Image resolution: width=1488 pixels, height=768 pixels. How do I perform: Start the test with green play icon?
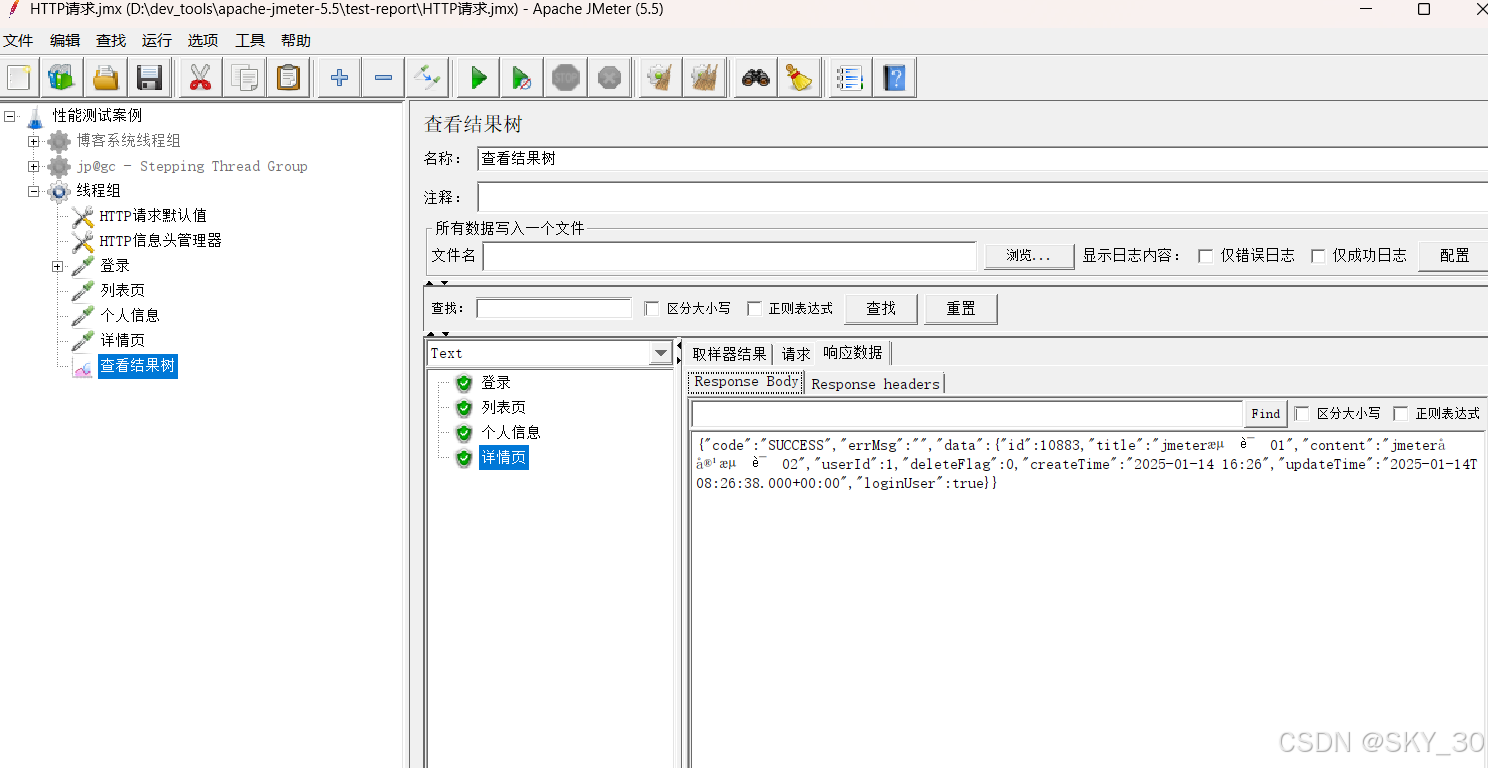478,77
